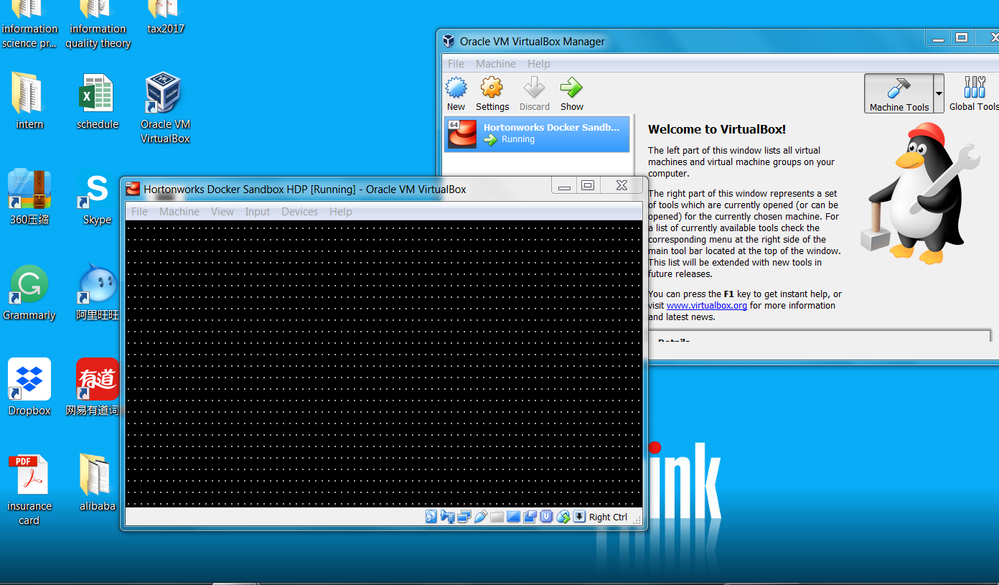Open Help menu in Hortonworks VM window
Image resolution: width=999 pixels, height=585 pixels.
[x=340, y=212]
